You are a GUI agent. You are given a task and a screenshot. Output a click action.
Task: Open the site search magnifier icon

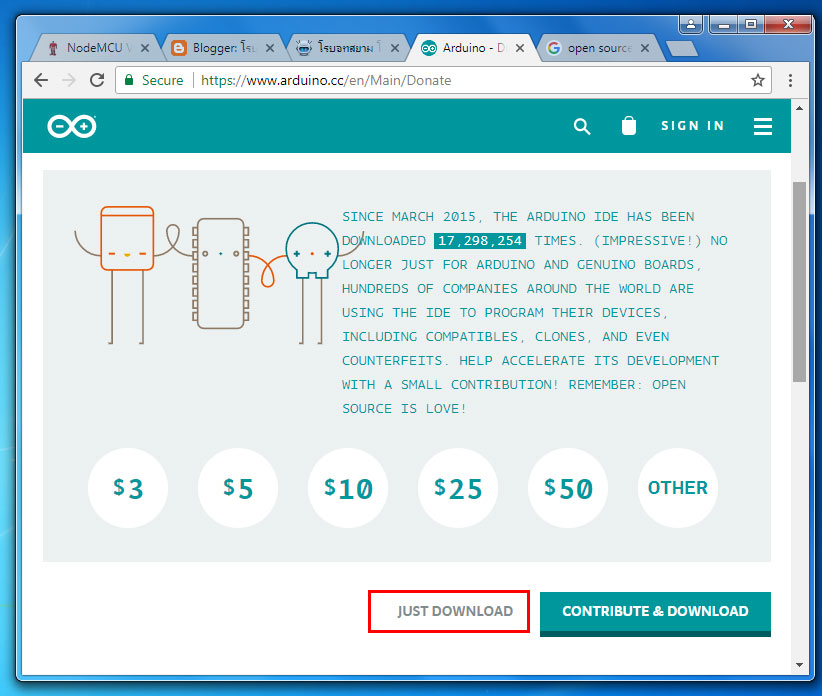point(581,126)
